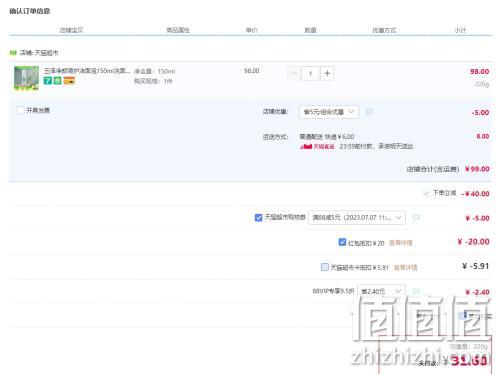The image size is (500, 374).
Task: Open 查看详情 link for red packet deduction
Action: (401, 243)
